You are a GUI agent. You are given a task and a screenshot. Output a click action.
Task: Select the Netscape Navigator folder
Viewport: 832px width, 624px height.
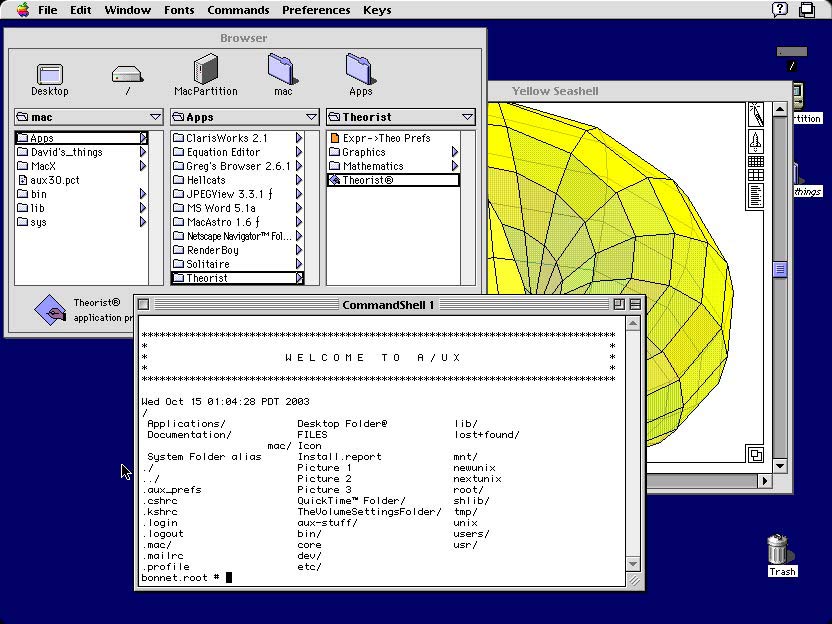click(232, 236)
